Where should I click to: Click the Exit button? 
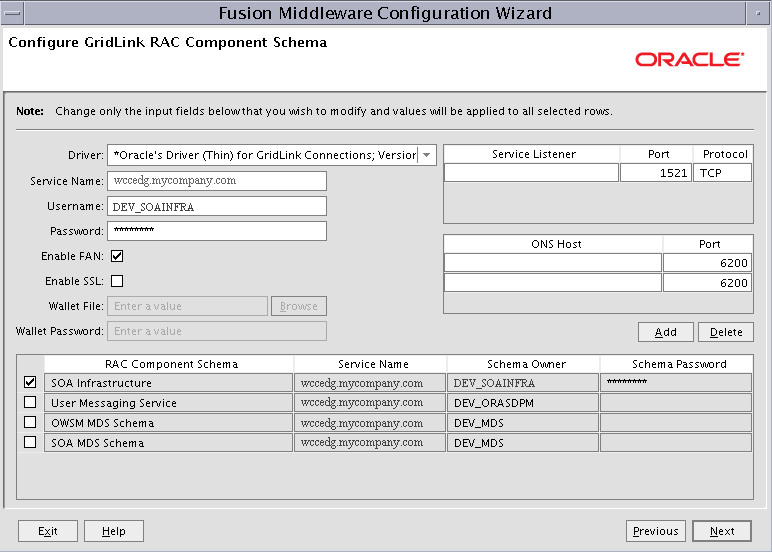[48, 531]
